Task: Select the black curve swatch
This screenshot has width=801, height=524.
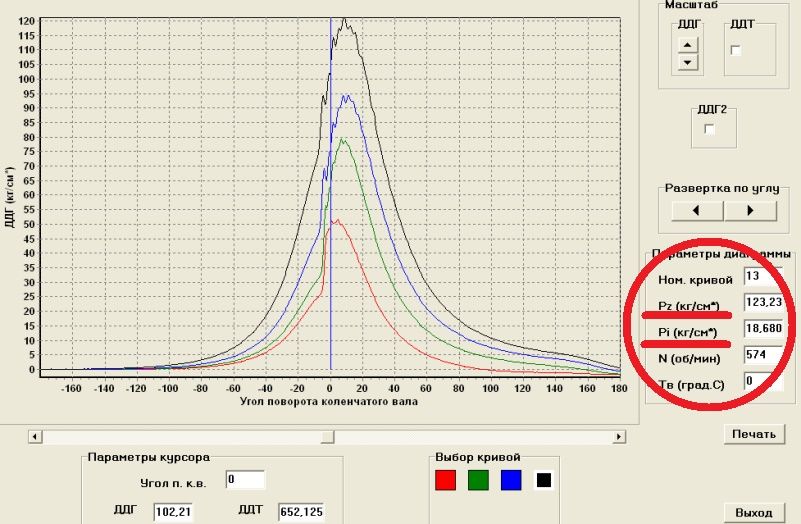Action: point(542,480)
